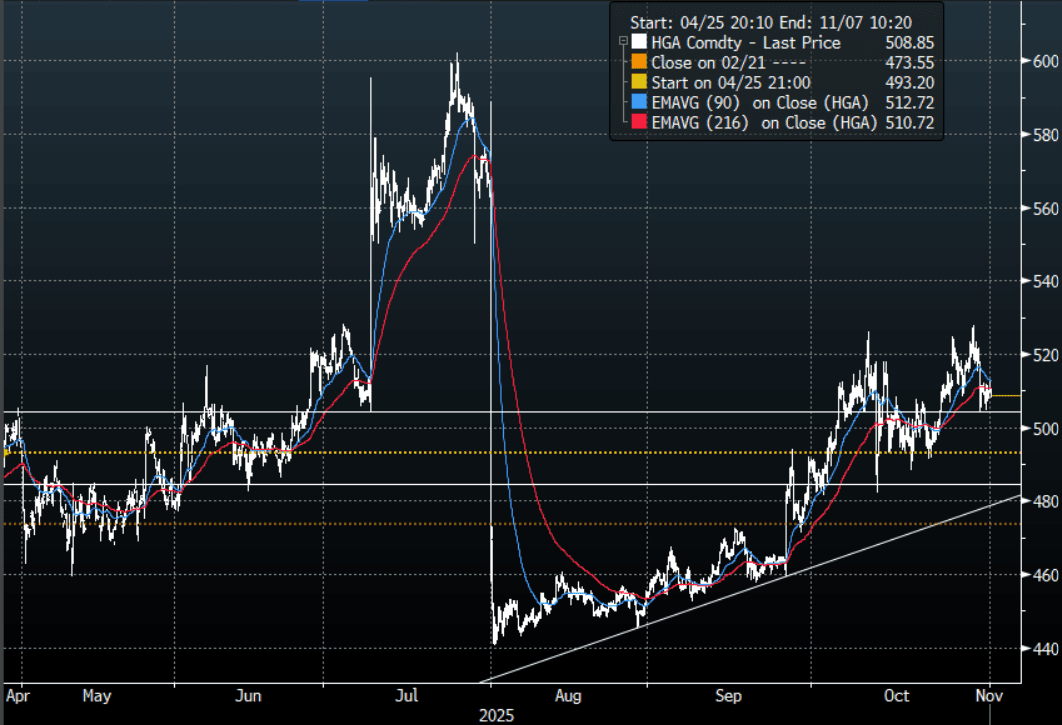Click the 508.85 last price value
Viewport: 1062px width, 725px height.
(909, 43)
